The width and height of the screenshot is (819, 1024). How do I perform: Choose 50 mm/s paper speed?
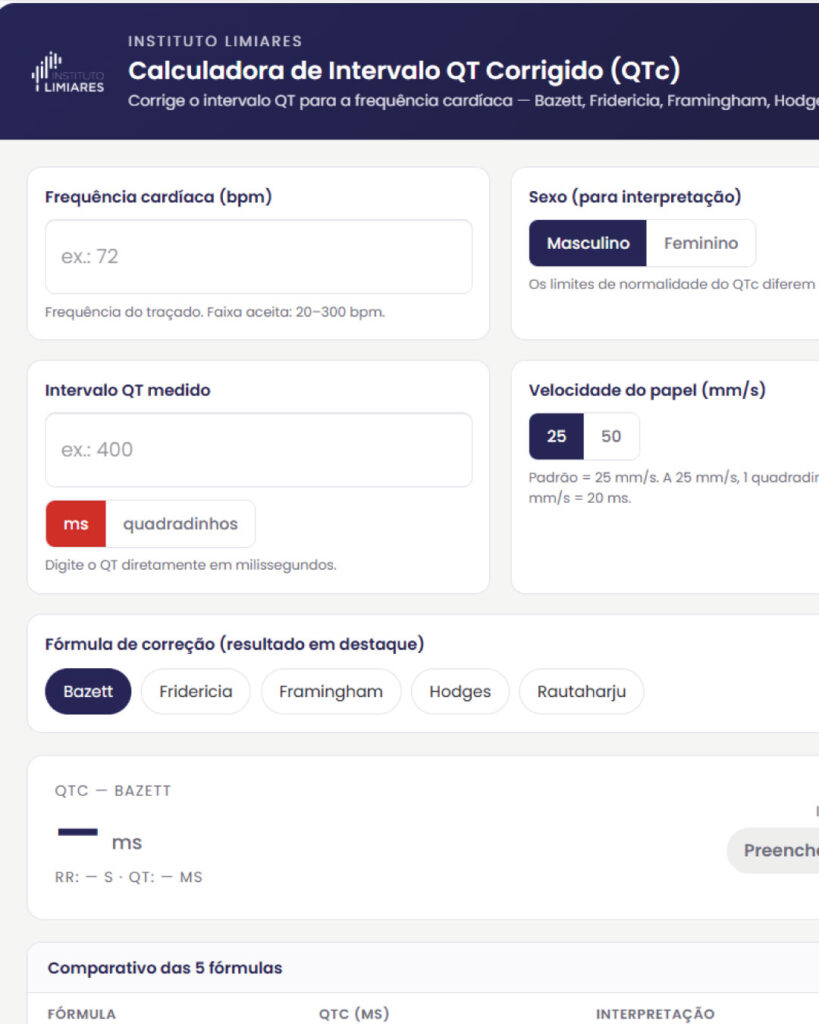coord(611,436)
